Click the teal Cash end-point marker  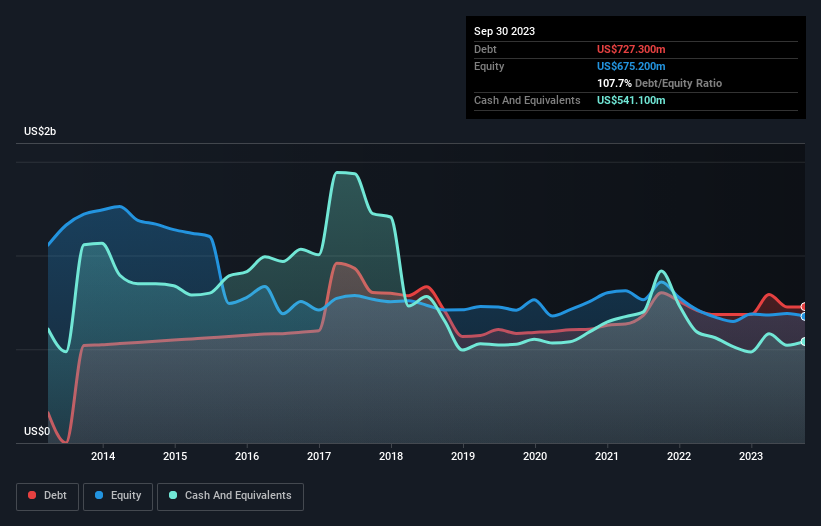[804, 342]
